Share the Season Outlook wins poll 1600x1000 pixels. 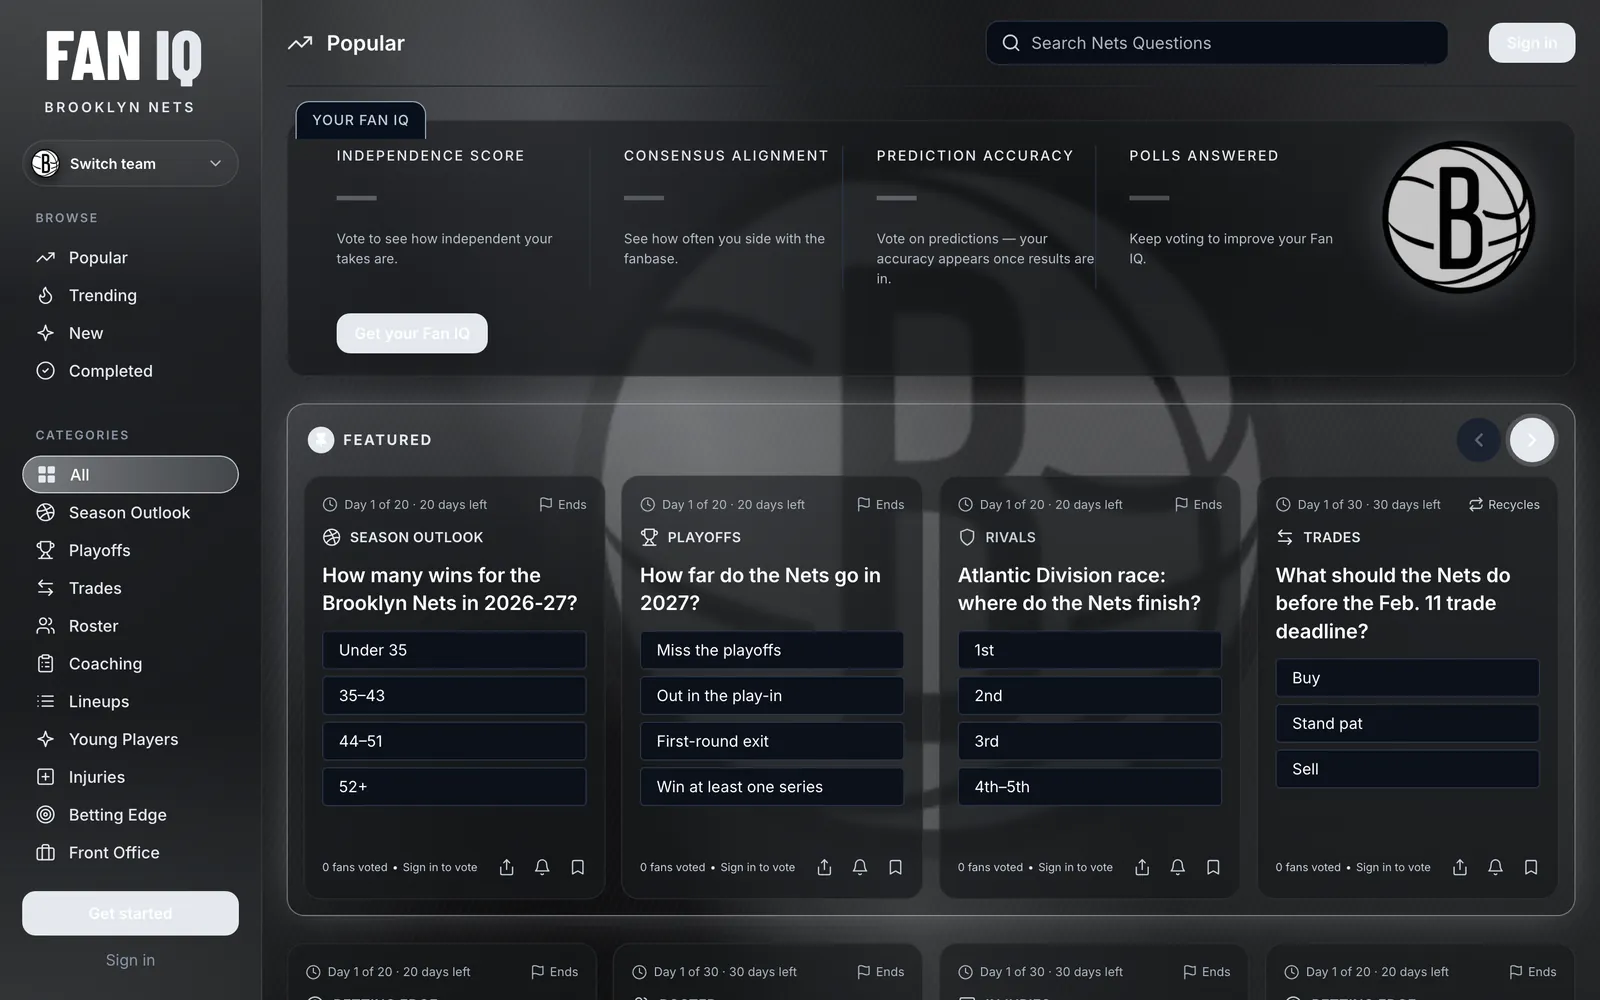507,867
